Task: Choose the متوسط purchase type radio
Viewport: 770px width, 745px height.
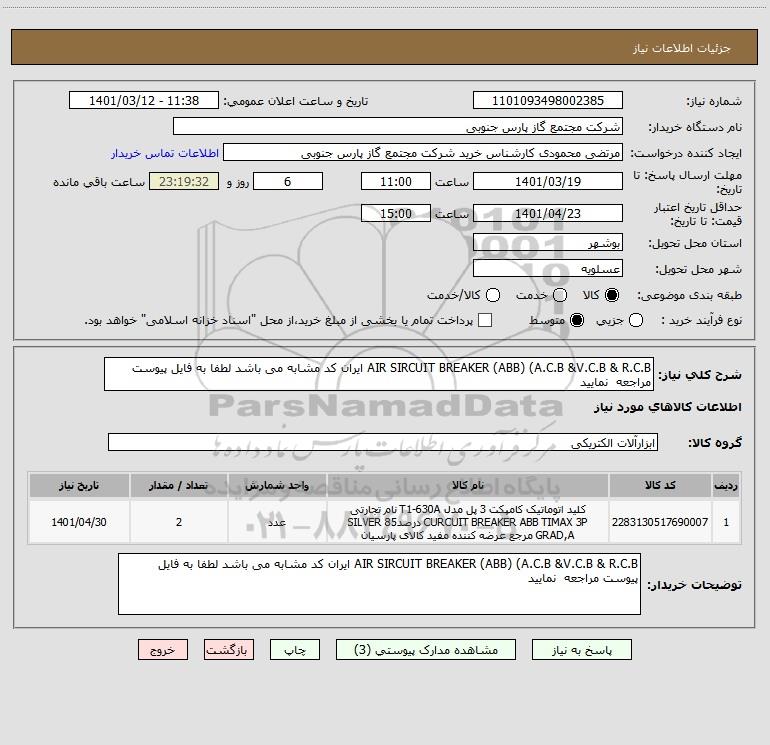Action: pyautogui.click(x=577, y=321)
